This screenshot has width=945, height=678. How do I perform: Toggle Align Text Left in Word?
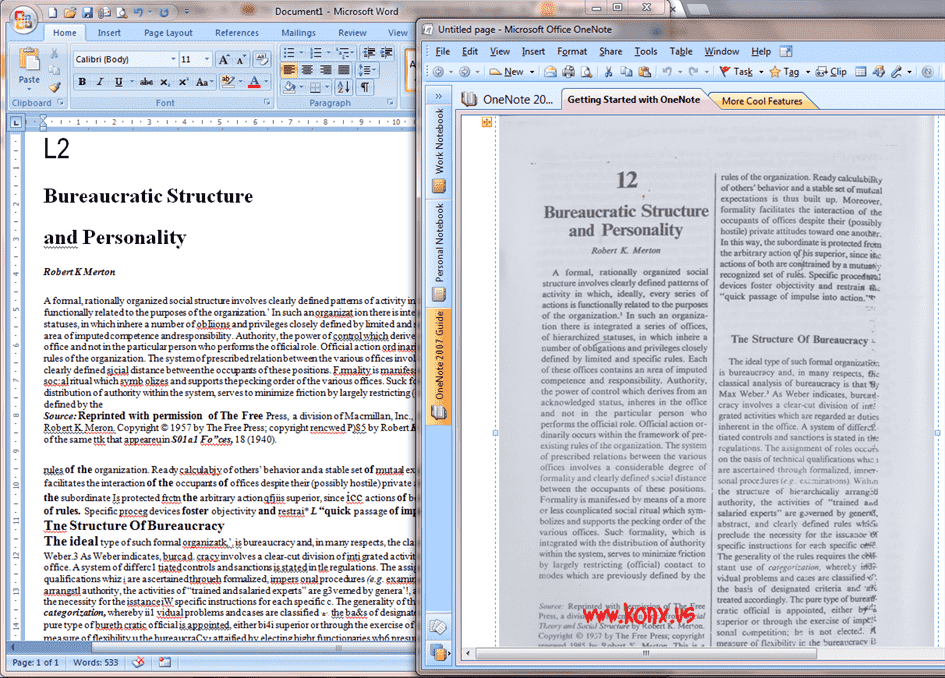[x=289, y=70]
